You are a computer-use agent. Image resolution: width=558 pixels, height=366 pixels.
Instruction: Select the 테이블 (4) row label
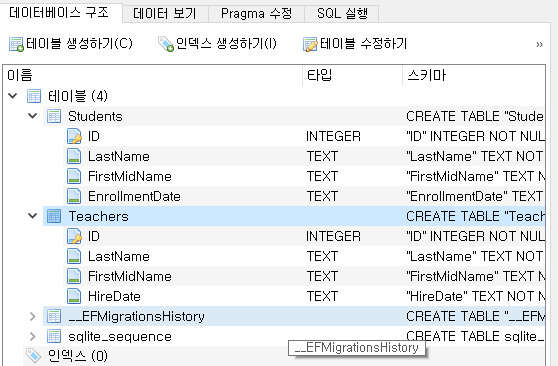[78, 96]
